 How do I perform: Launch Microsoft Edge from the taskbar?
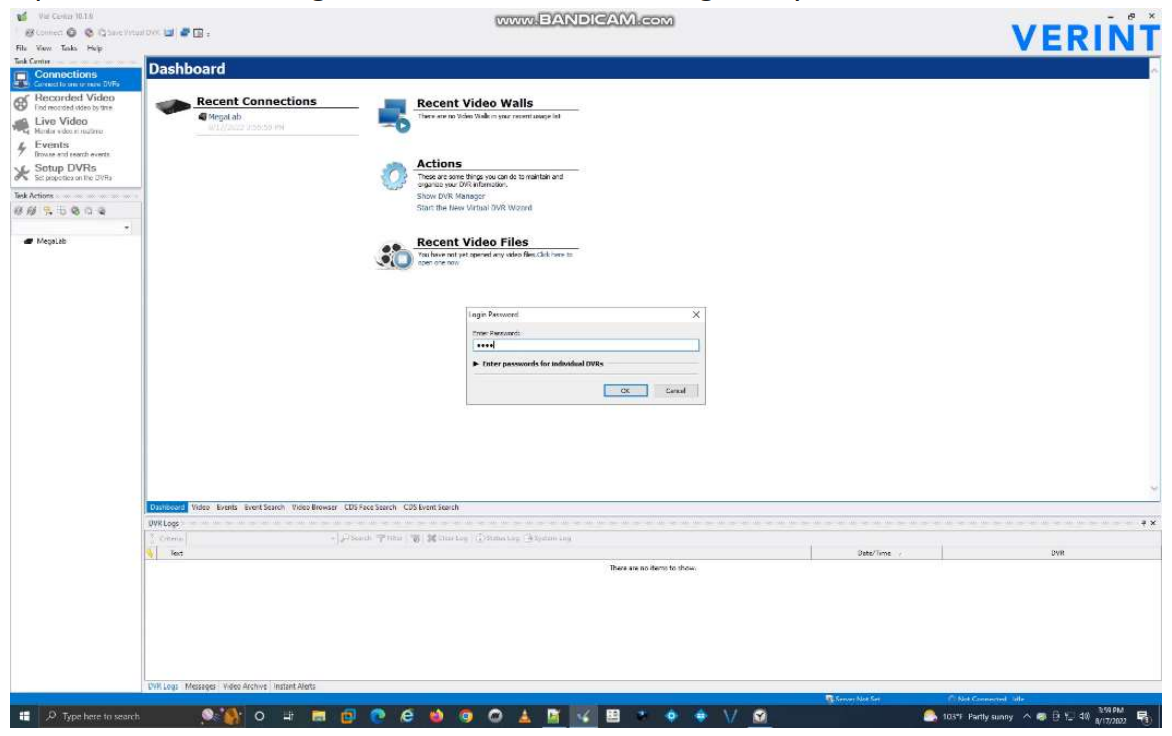tap(377, 716)
